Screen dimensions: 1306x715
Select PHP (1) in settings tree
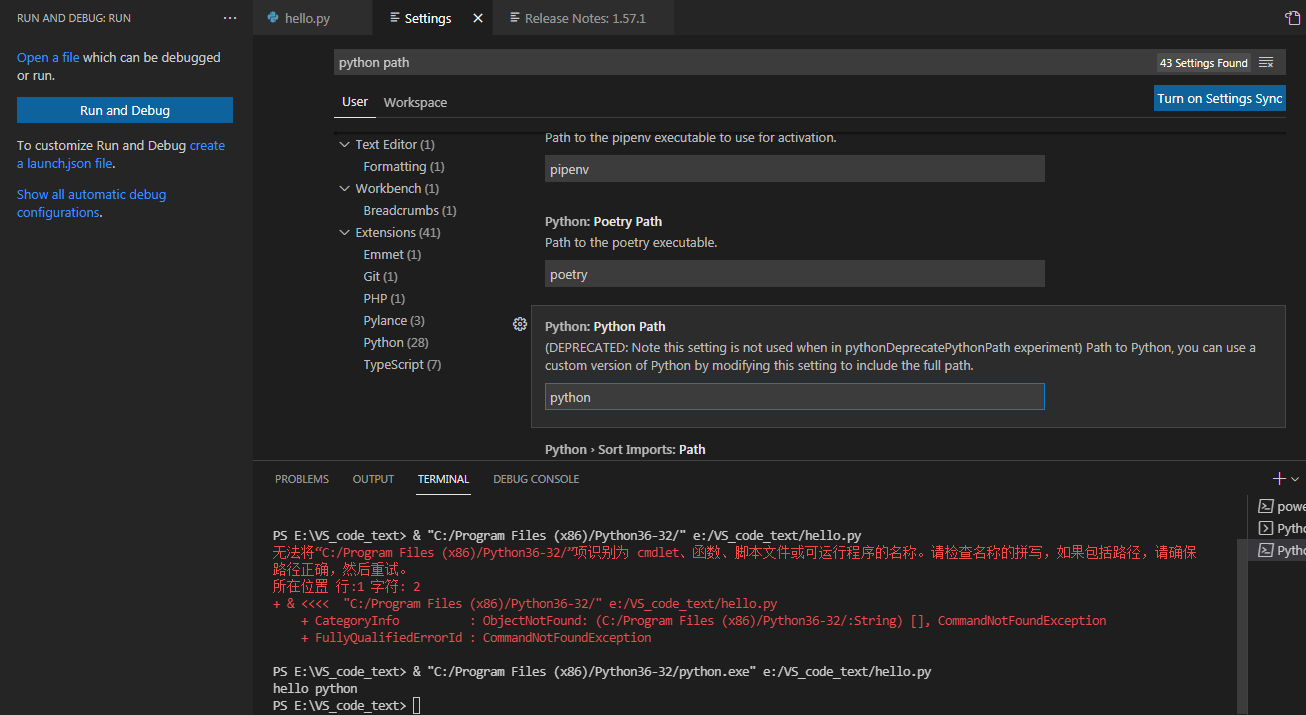pos(384,299)
